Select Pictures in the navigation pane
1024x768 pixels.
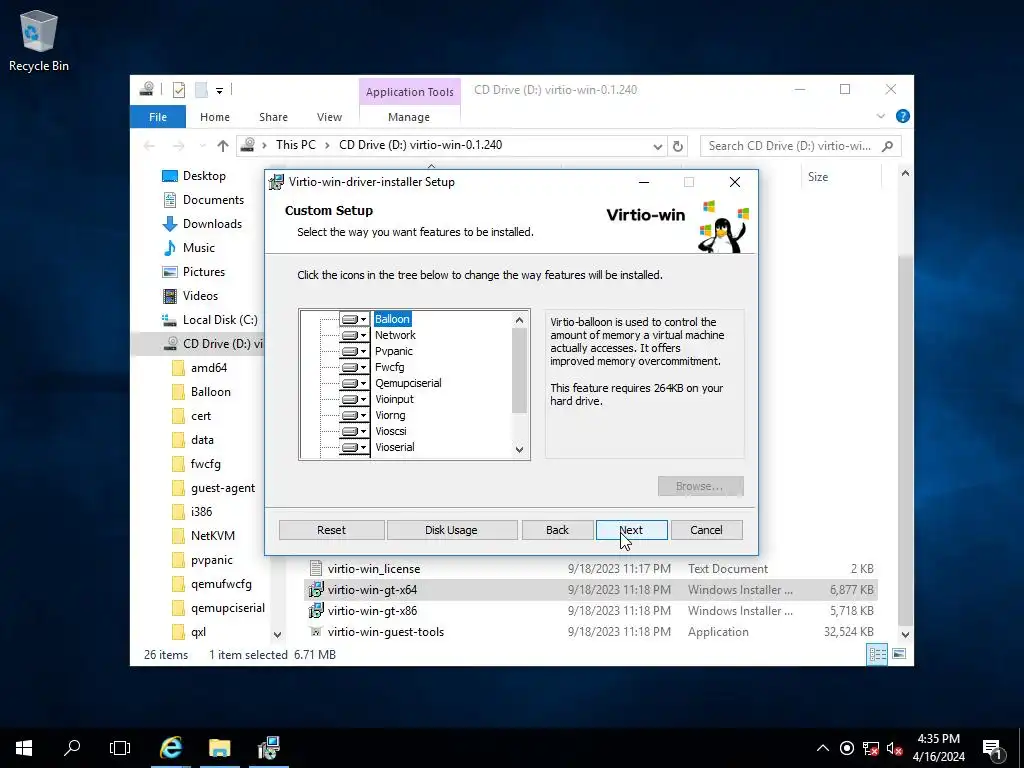click(x=204, y=272)
